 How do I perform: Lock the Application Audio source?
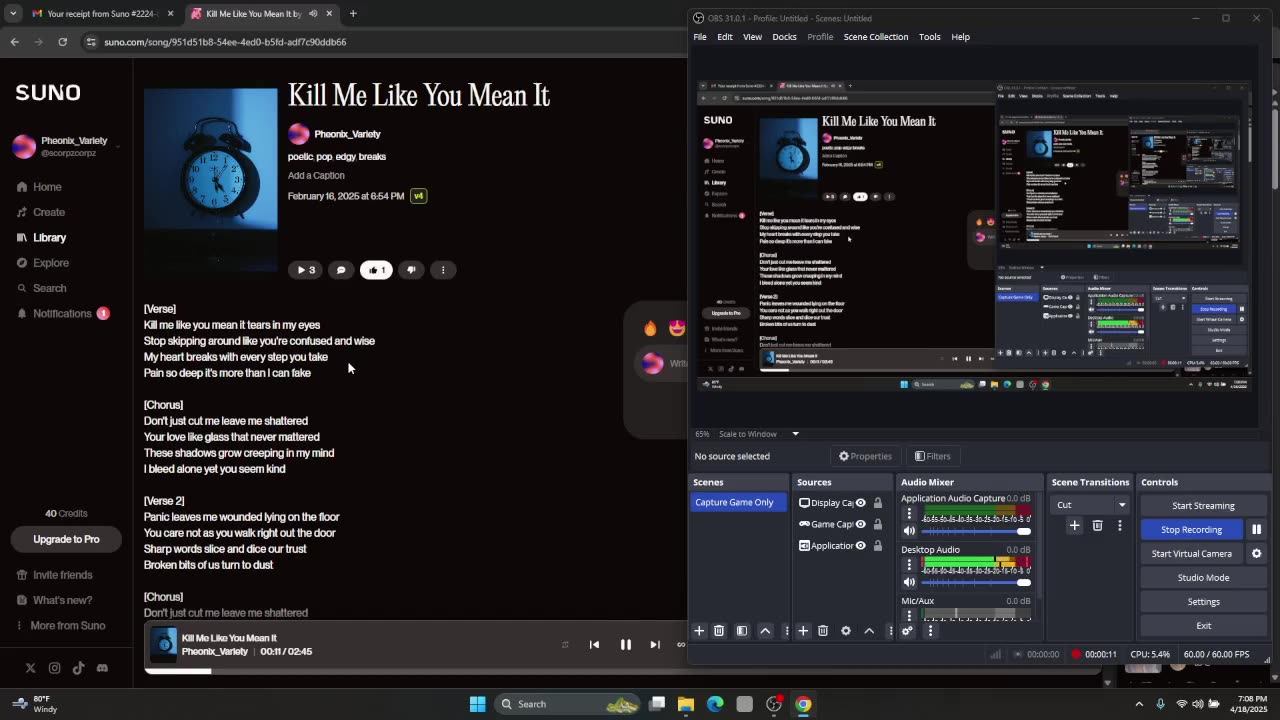click(878, 546)
